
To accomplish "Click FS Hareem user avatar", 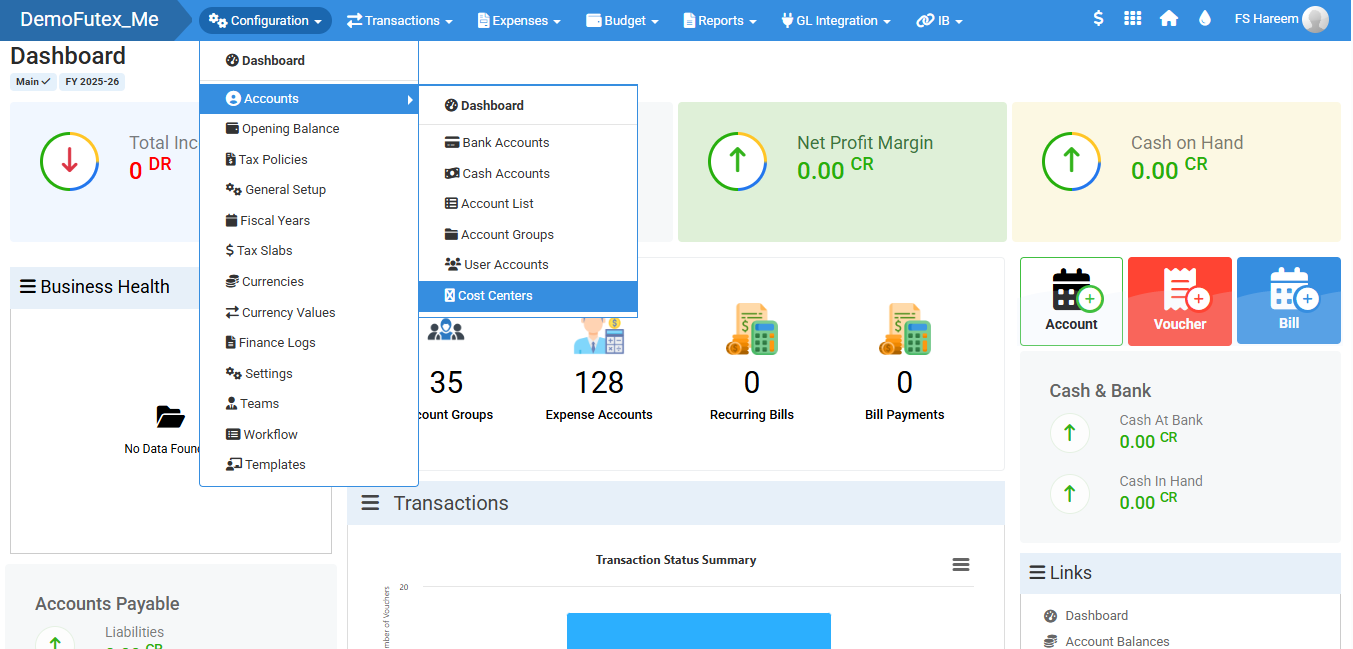I will click(1315, 19).
